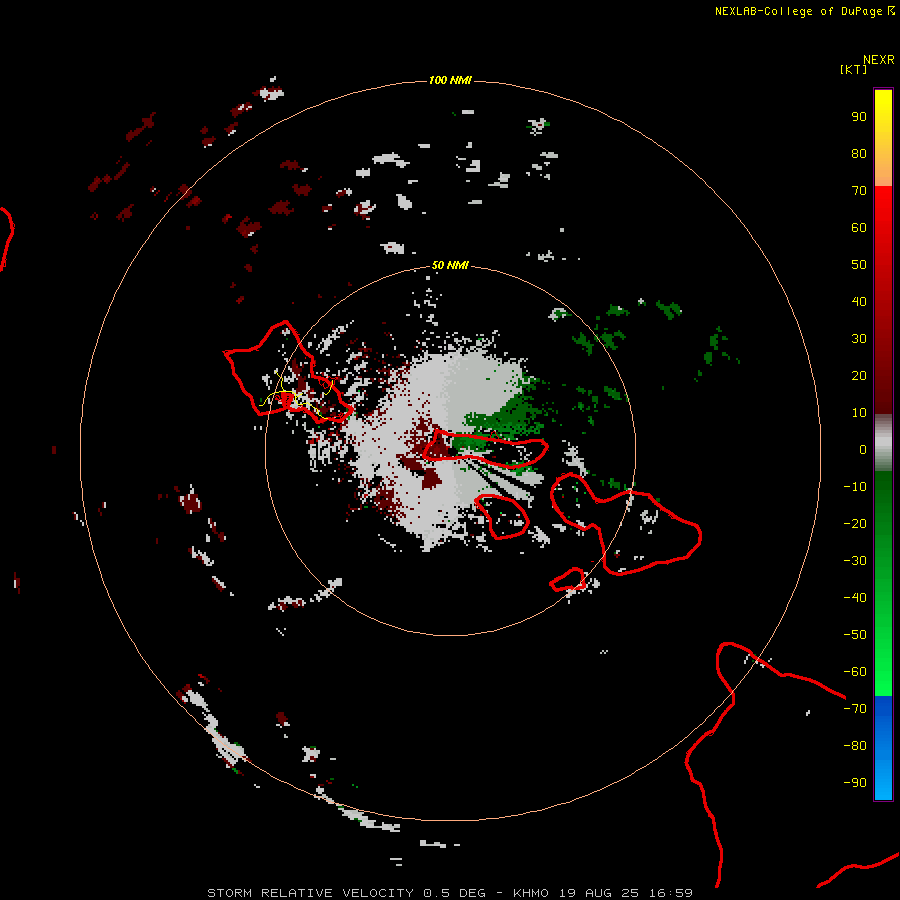Click the 30 knot scale label
Viewport: 900px width, 900px height.
(859, 339)
